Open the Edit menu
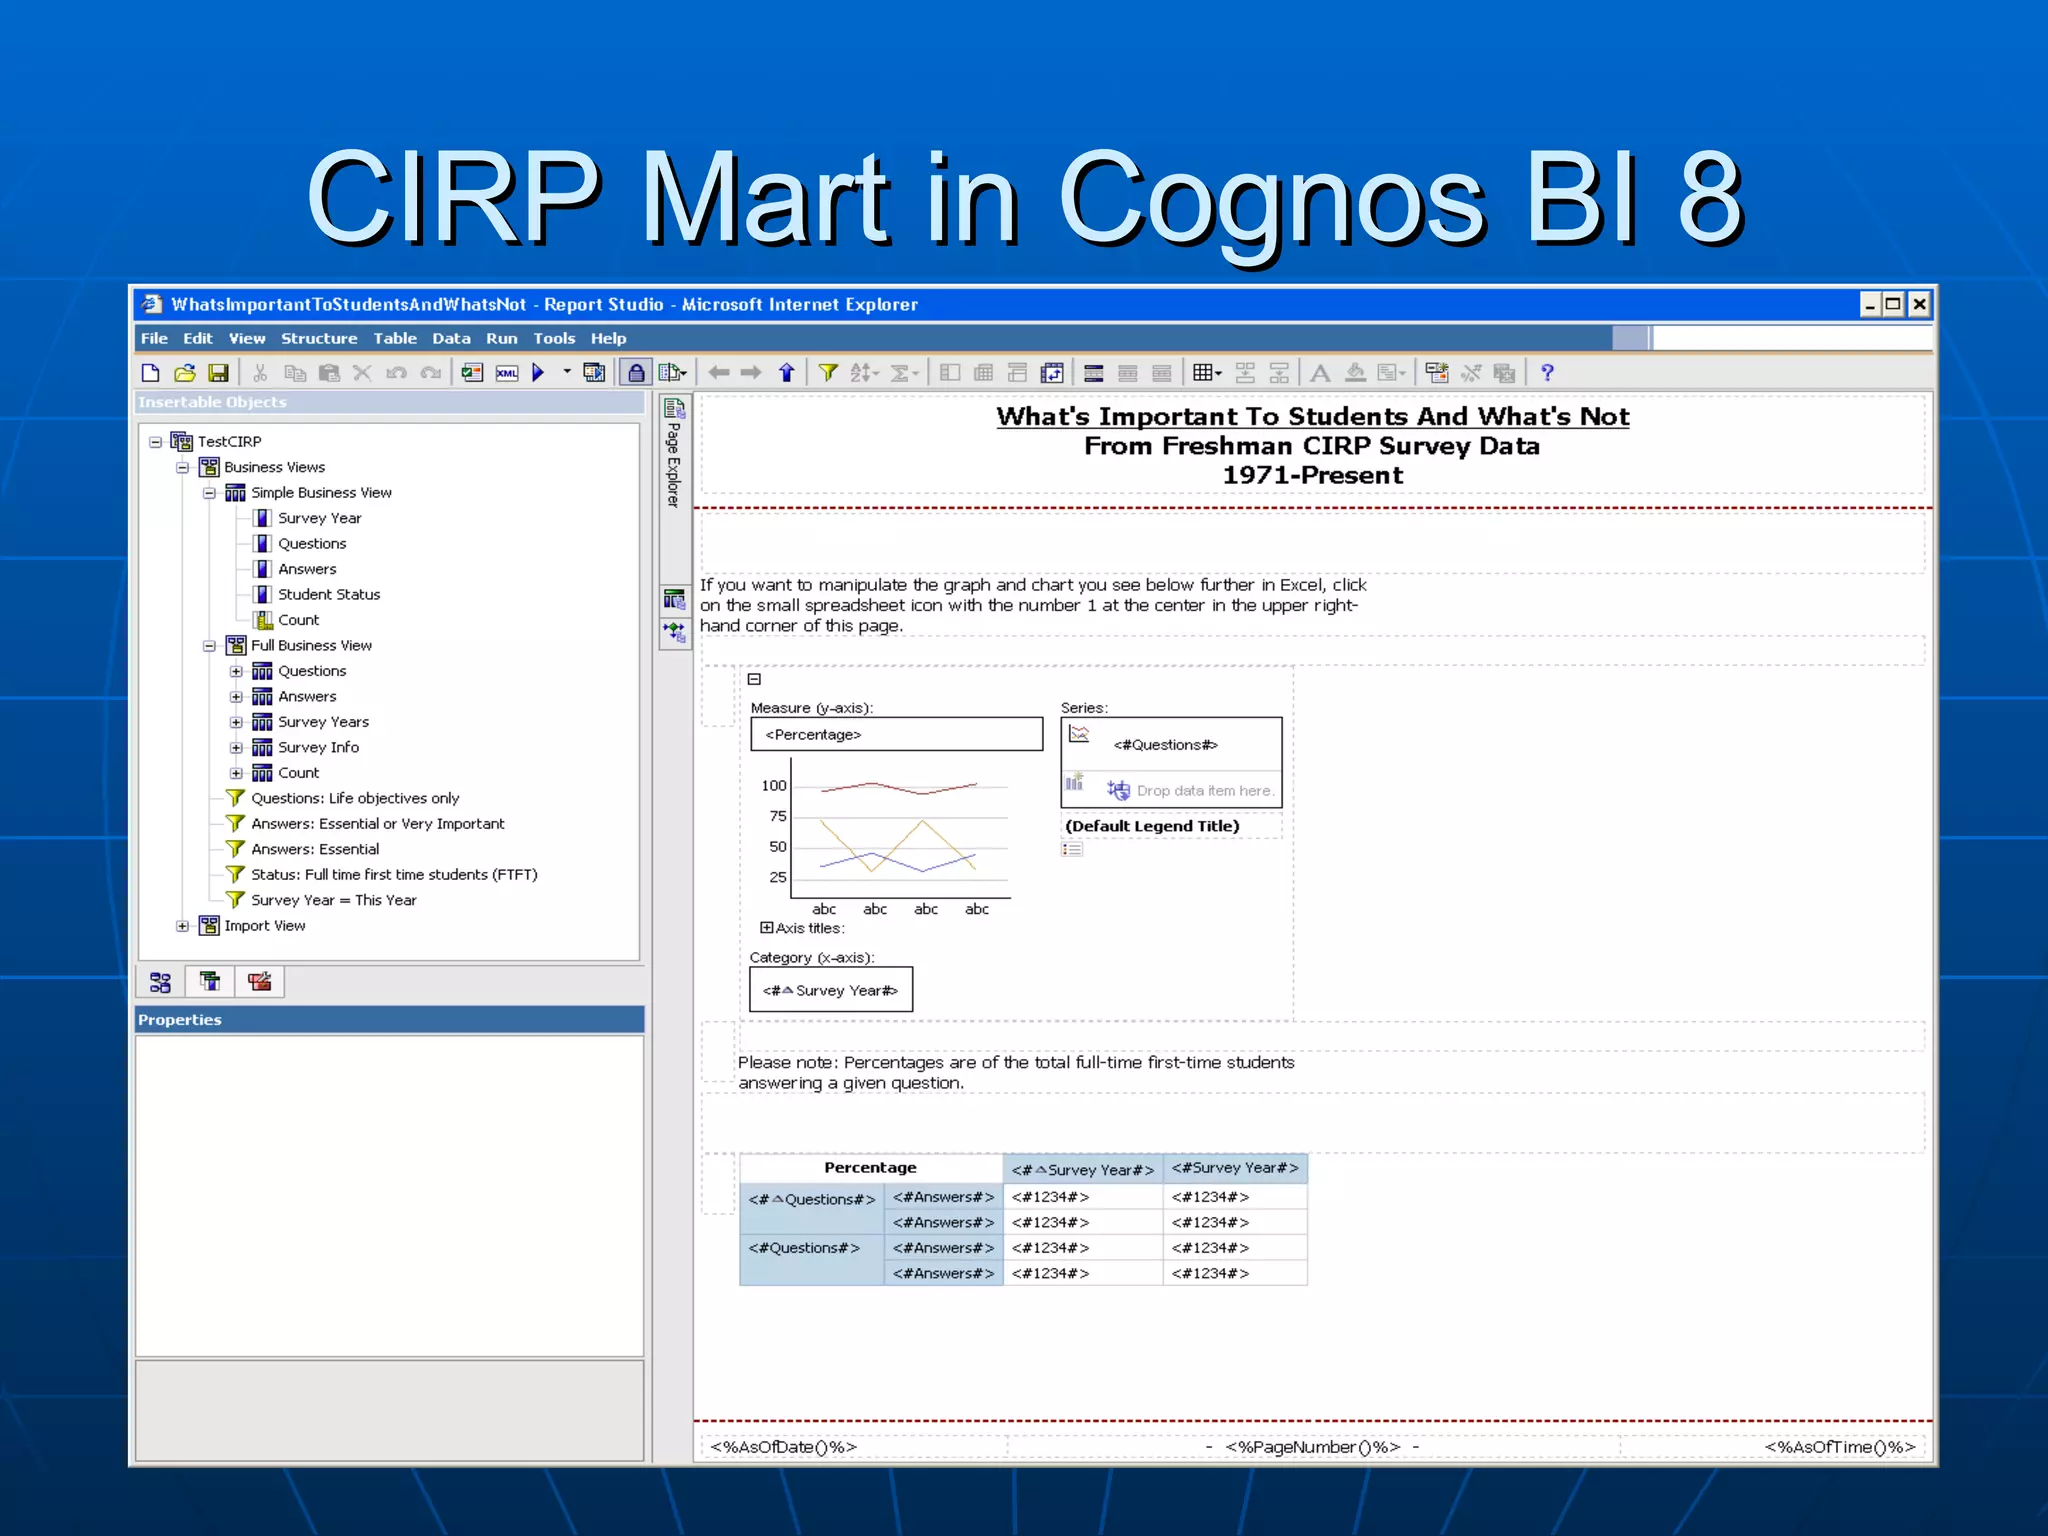This screenshot has height=1536, width=2048. pyautogui.click(x=197, y=338)
